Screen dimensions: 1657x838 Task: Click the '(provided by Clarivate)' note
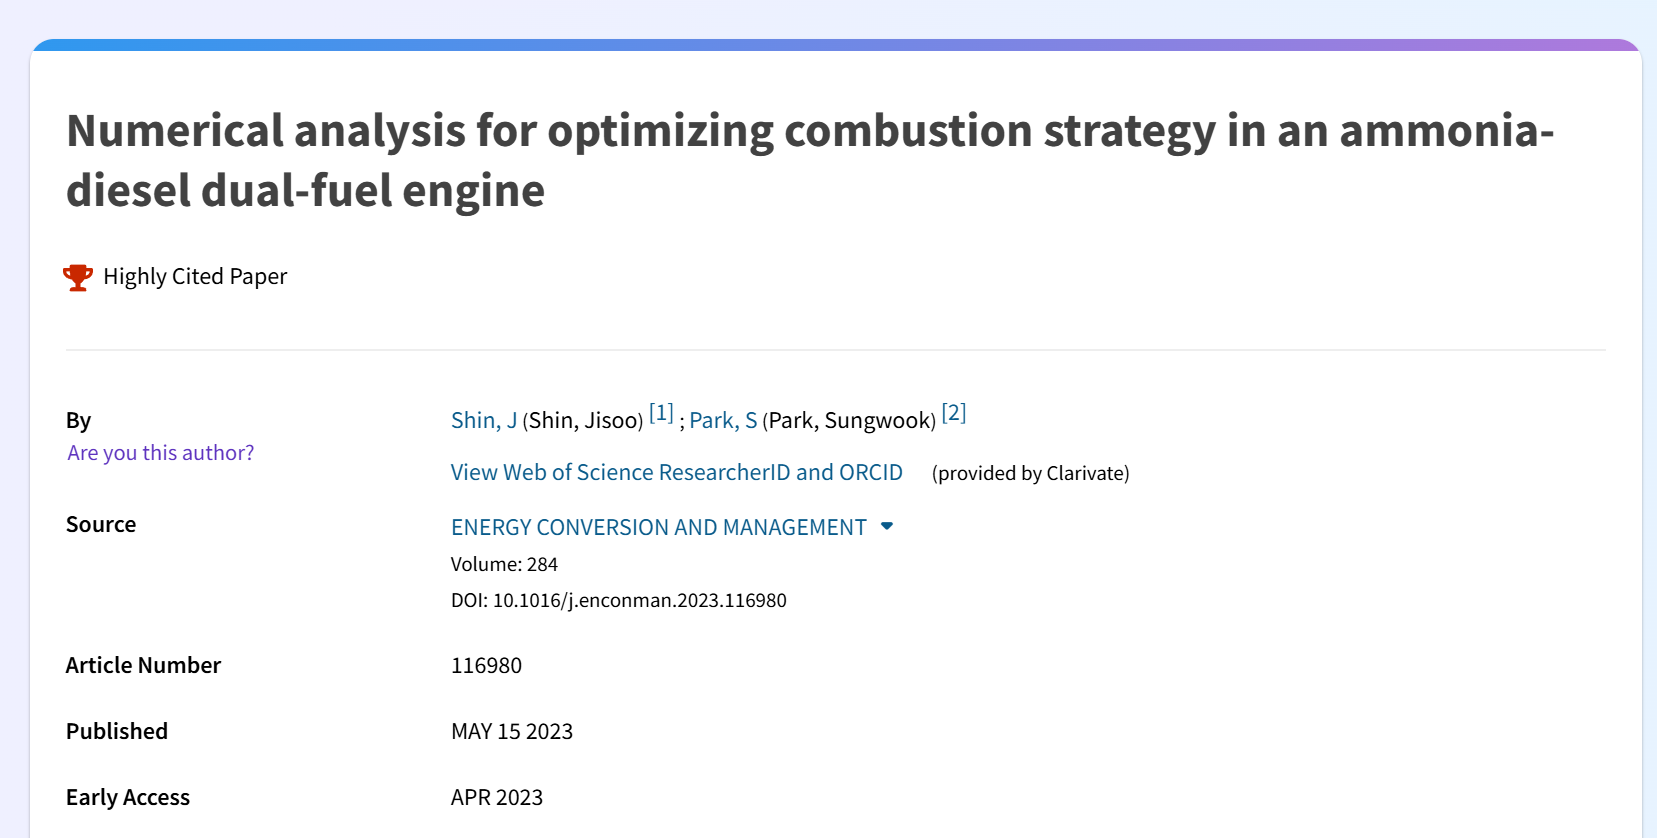[1031, 473]
